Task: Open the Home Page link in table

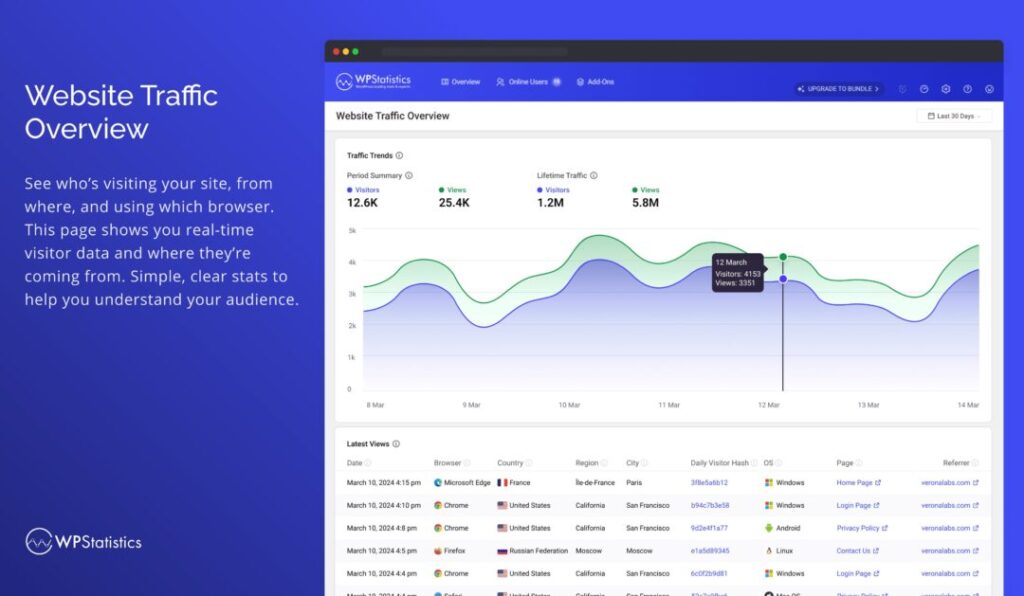Action: 857,482
